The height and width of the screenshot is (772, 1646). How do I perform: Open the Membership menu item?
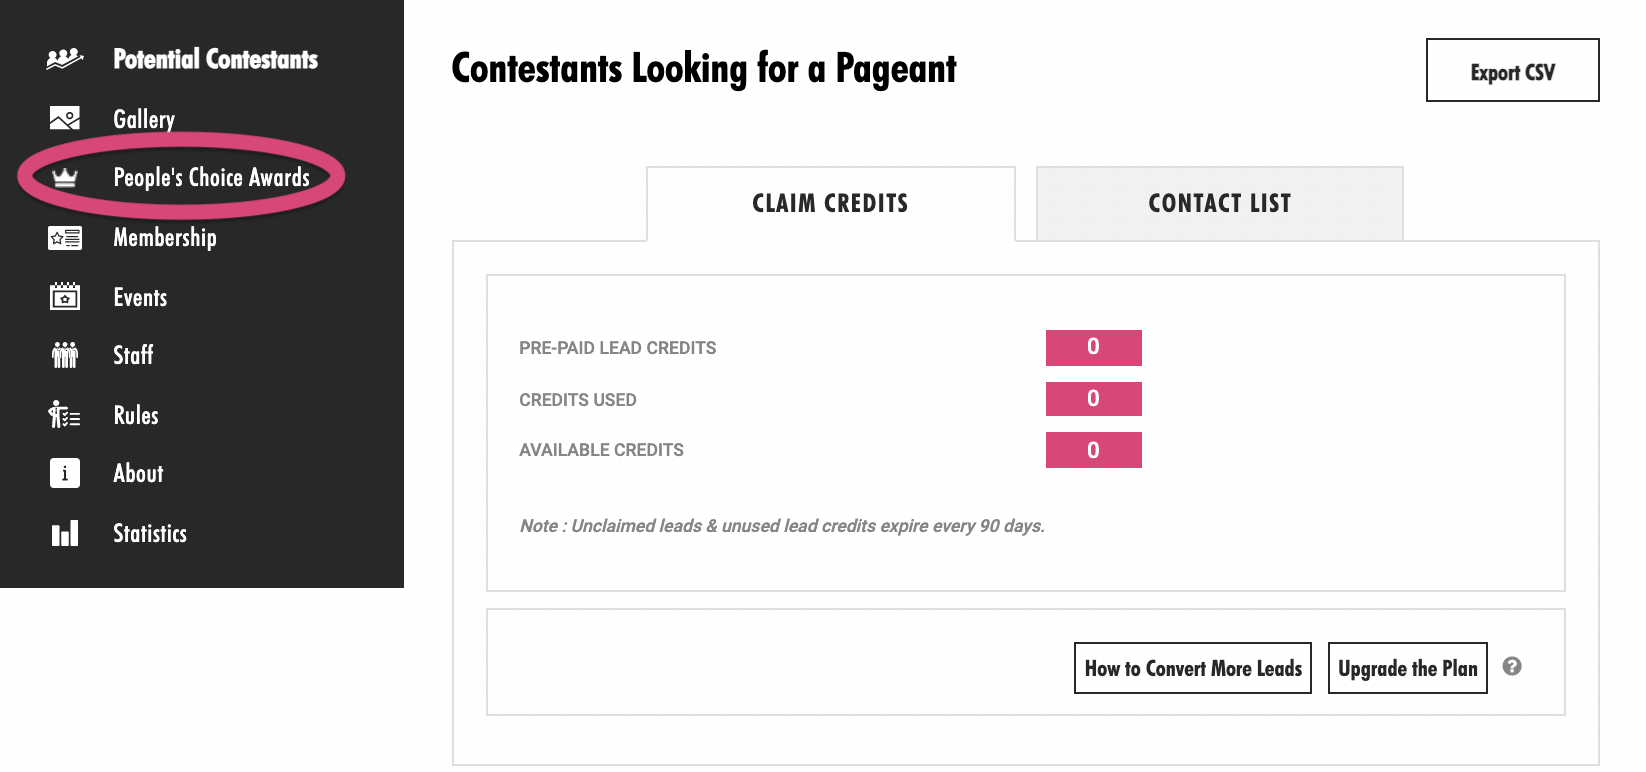165,238
